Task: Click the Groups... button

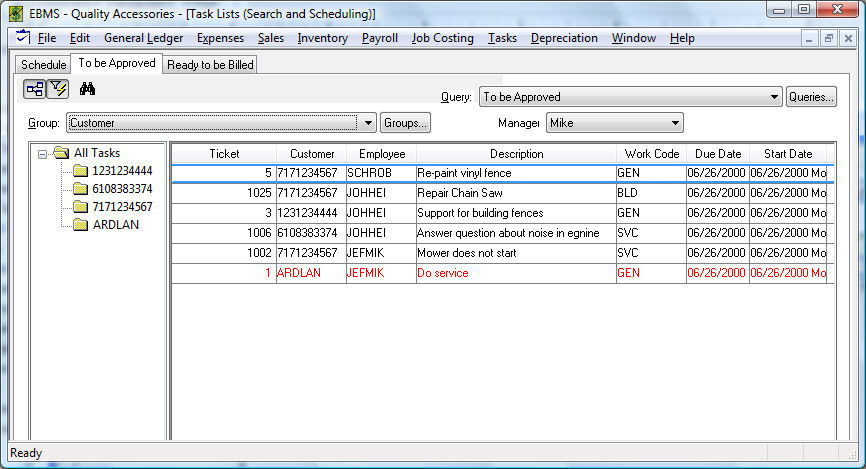Action: click(x=405, y=123)
